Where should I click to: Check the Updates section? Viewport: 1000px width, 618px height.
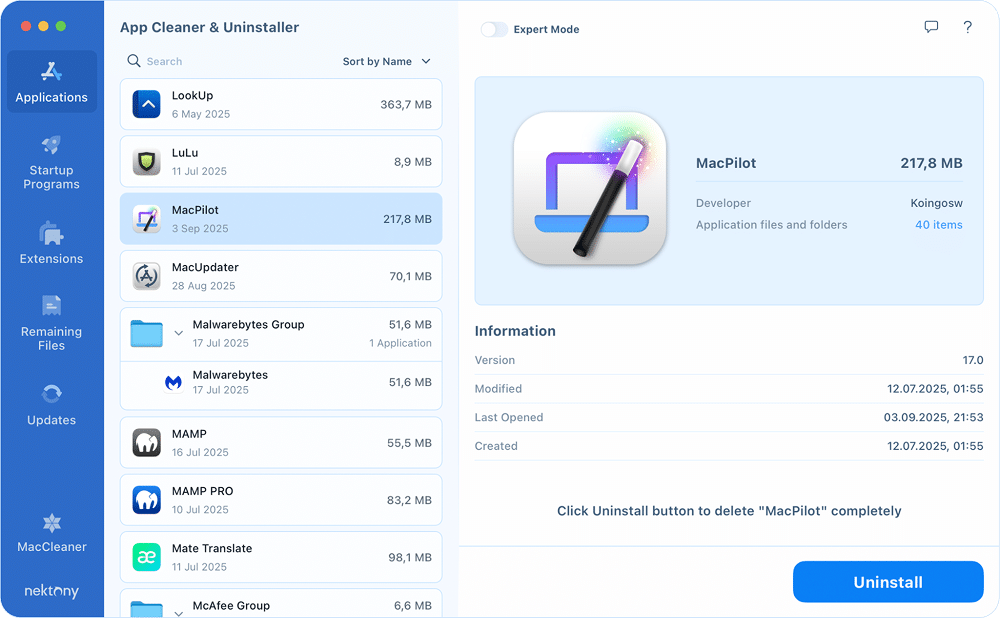click(51, 404)
